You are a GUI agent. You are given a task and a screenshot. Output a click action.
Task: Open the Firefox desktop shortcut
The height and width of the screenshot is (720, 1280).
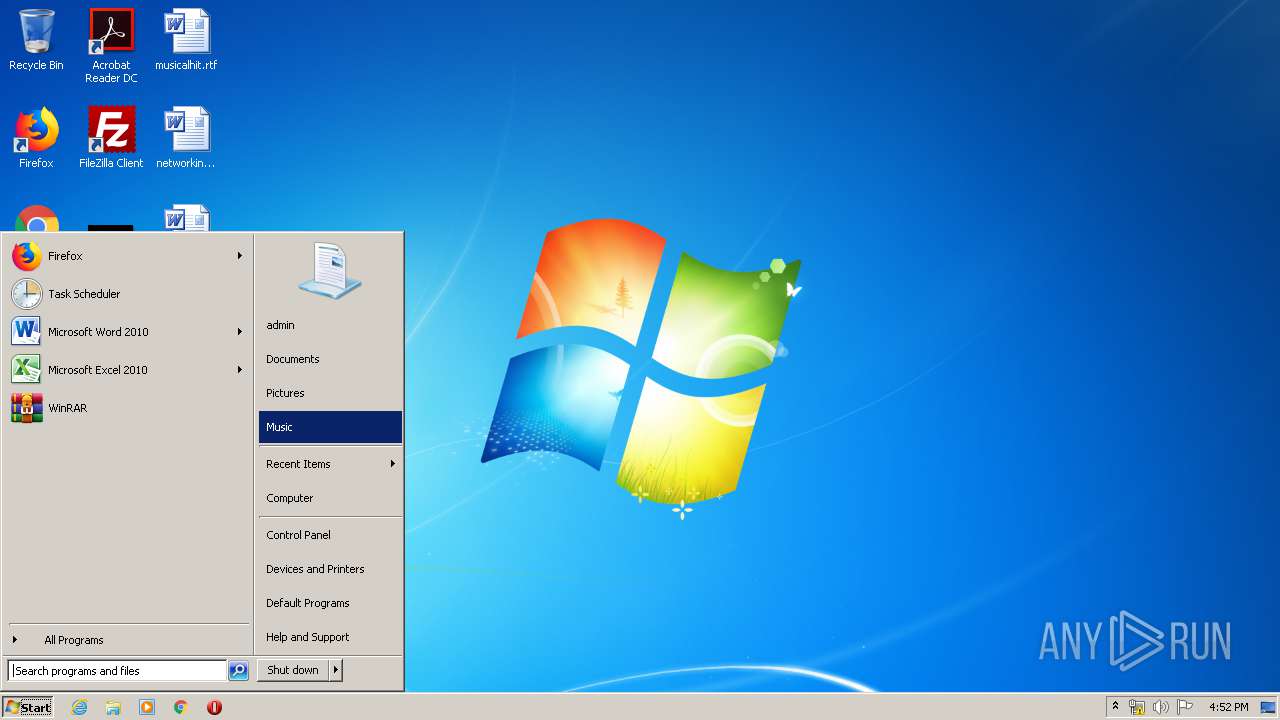(36, 138)
